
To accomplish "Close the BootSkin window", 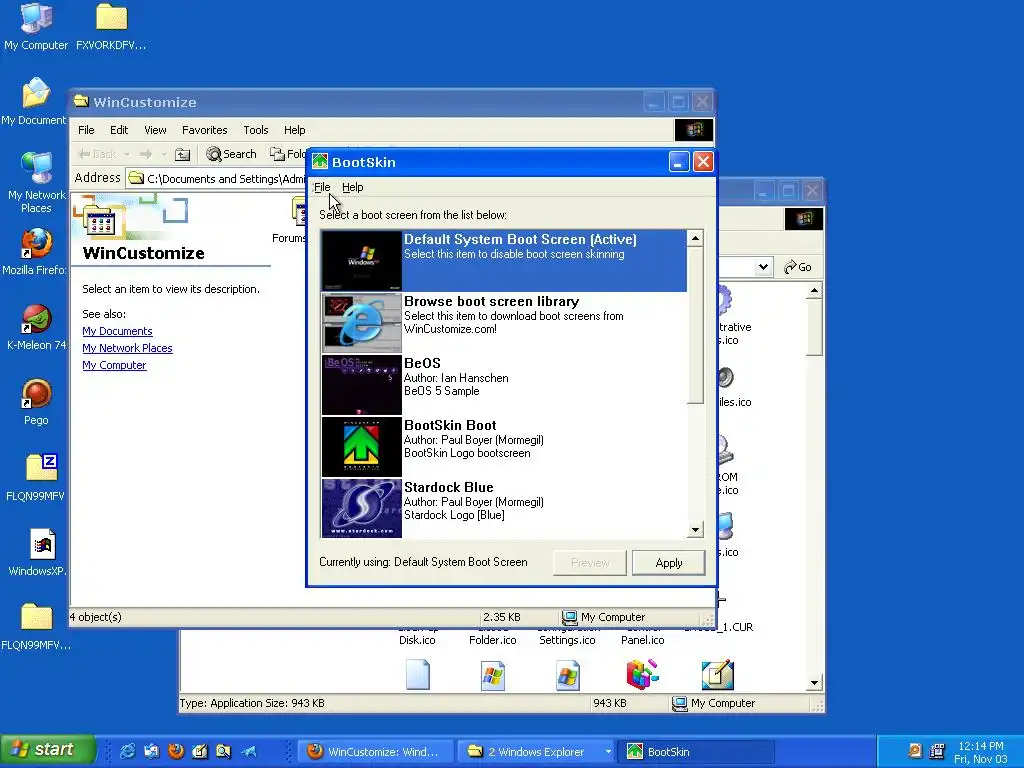I will (x=703, y=162).
